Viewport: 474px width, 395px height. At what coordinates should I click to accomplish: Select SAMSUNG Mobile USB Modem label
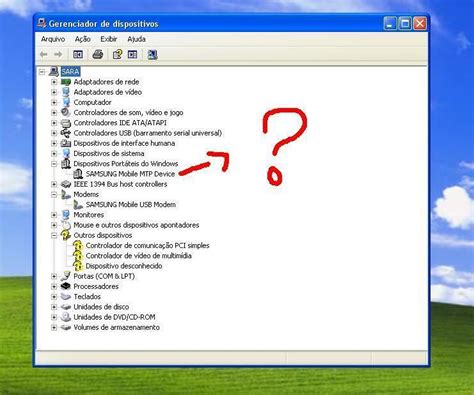pos(131,205)
